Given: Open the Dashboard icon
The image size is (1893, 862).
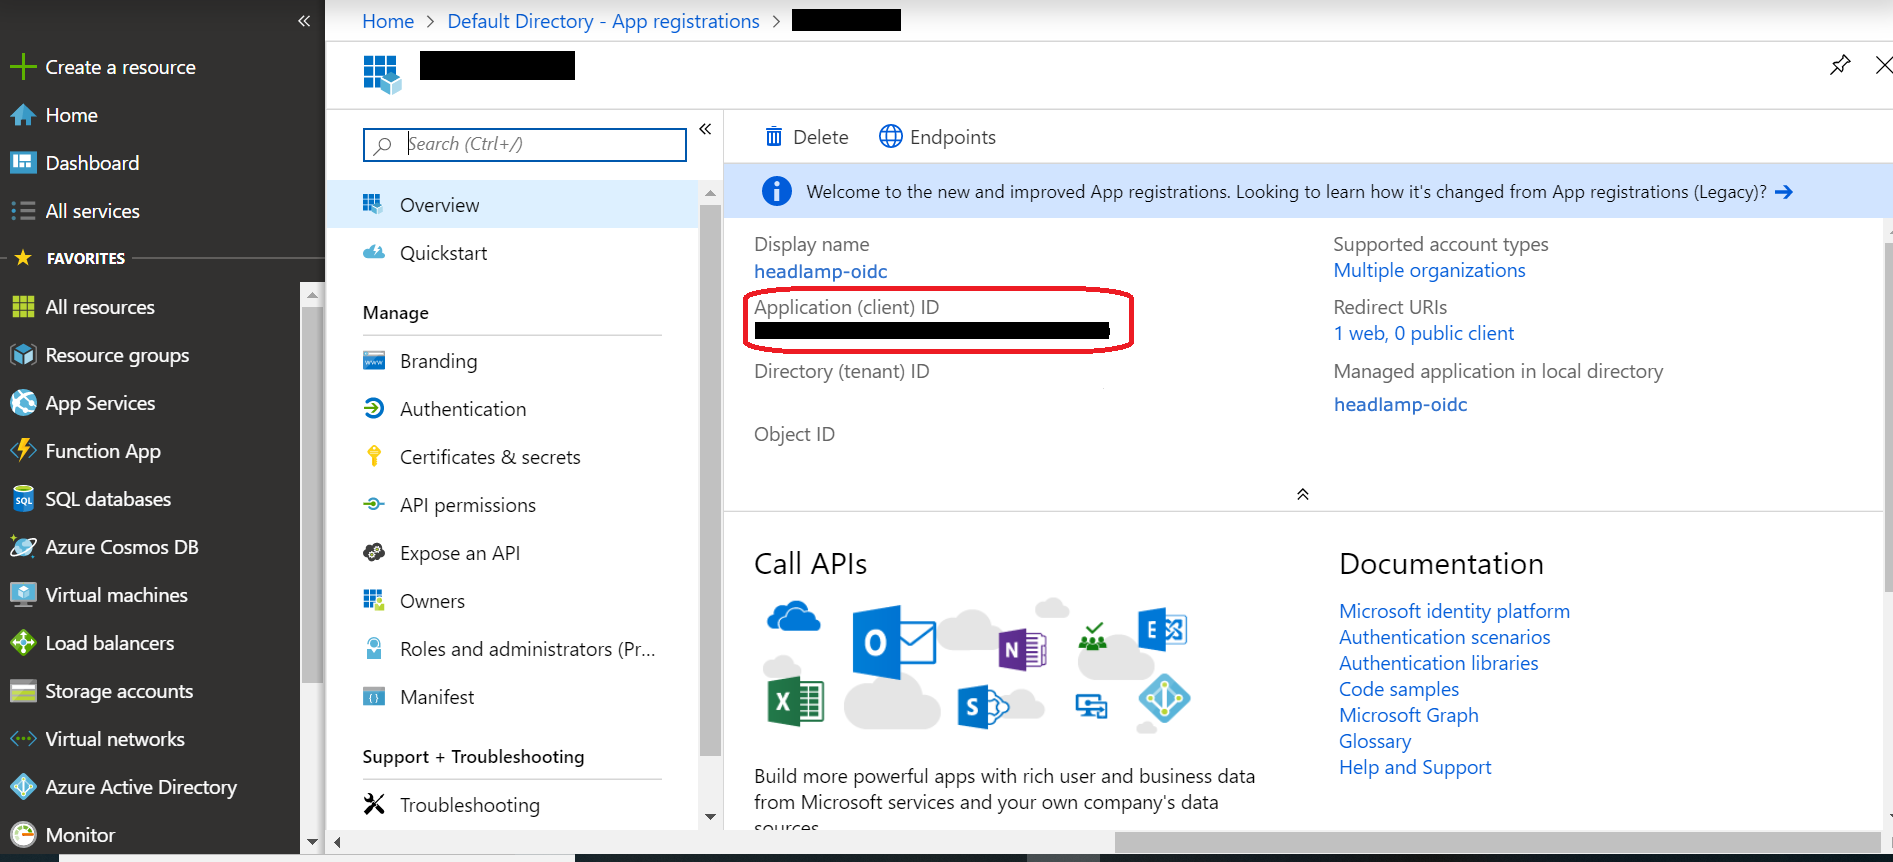Looking at the screenshot, I should point(23,163).
